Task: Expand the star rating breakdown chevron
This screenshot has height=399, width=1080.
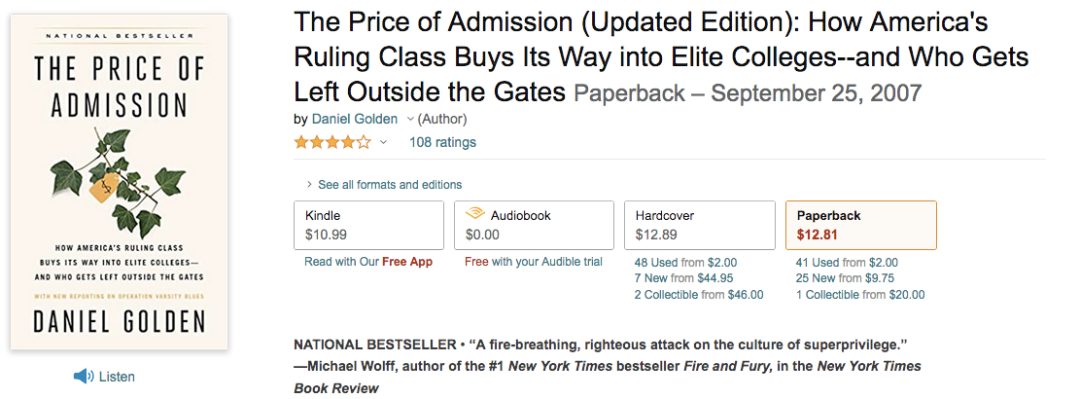Action: [384, 143]
